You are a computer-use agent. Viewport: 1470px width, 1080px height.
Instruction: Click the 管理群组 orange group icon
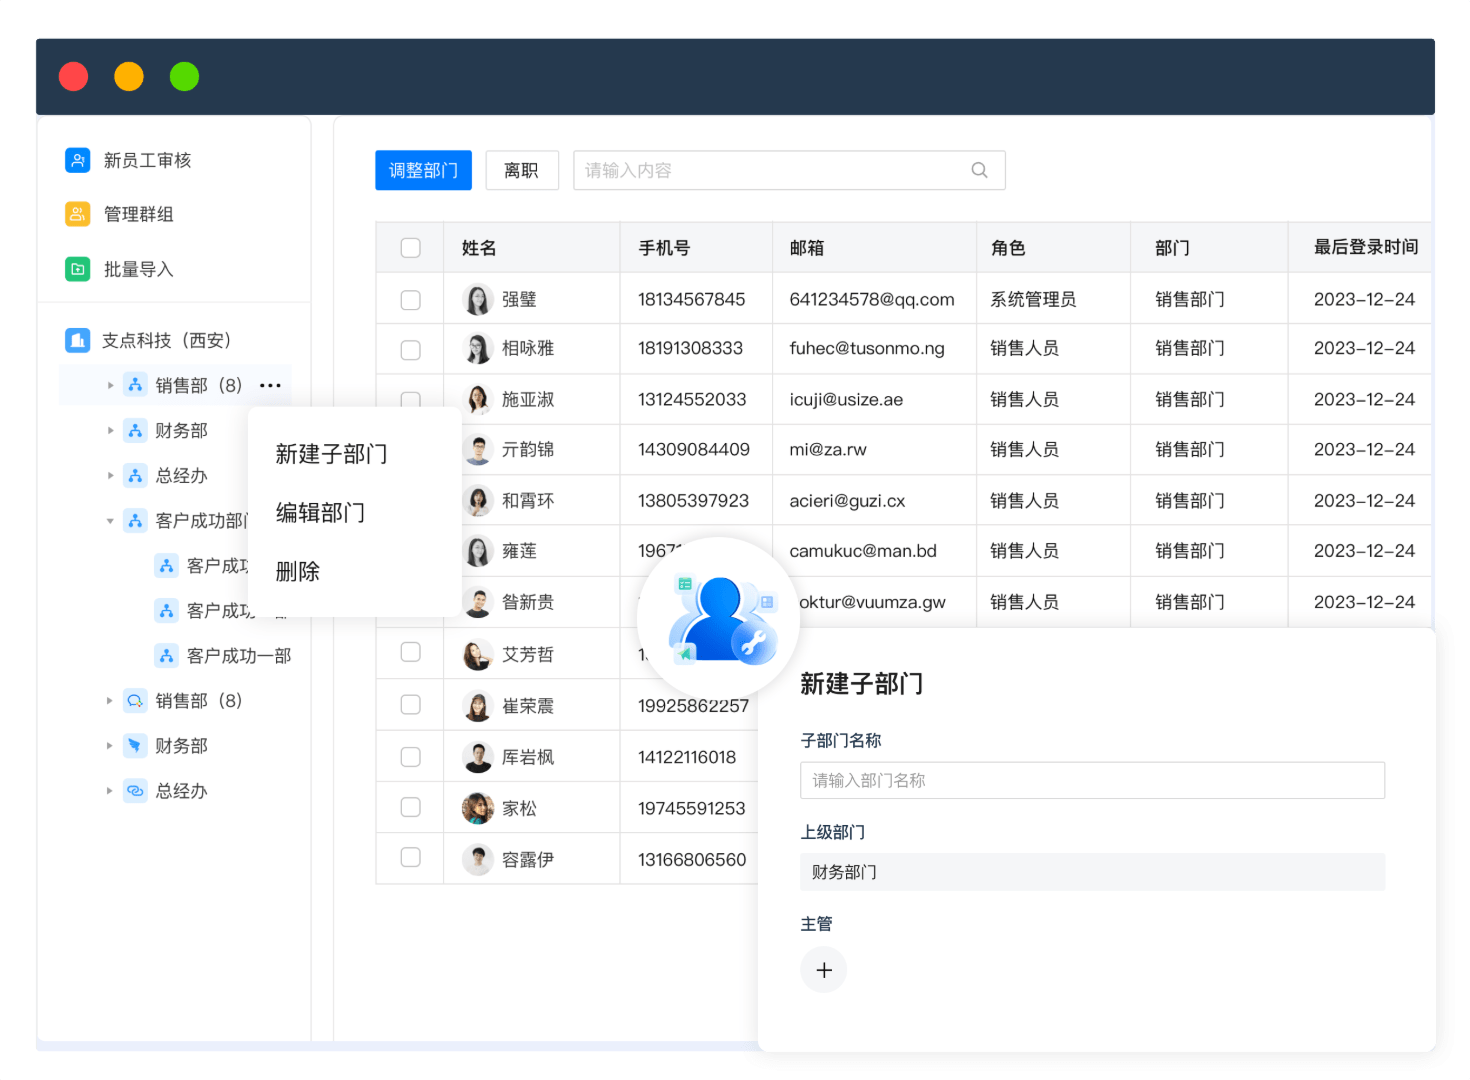tap(78, 214)
